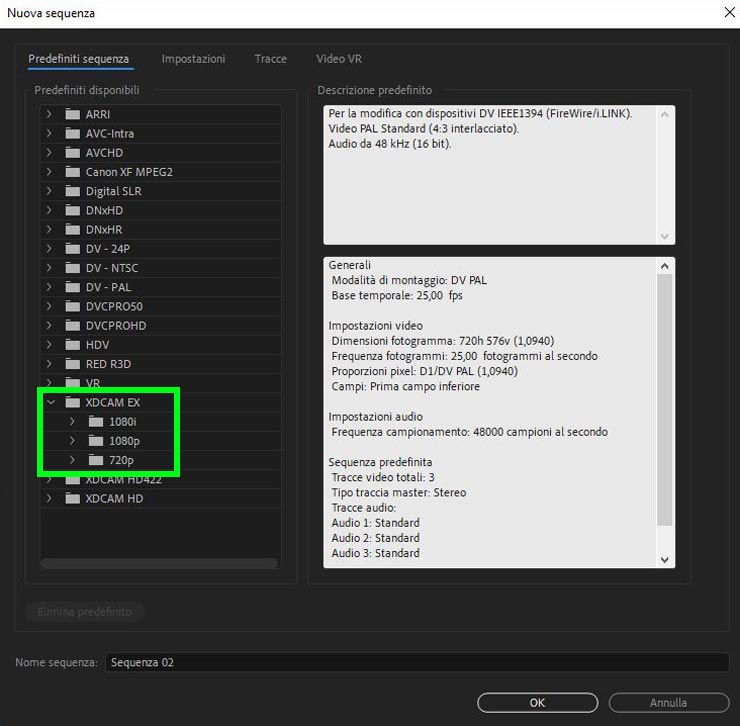Image resolution: width=740 pixels, height=726 pixels.
Task: Close the Nuova sequenza dialog
Action: tap(730, 13)
